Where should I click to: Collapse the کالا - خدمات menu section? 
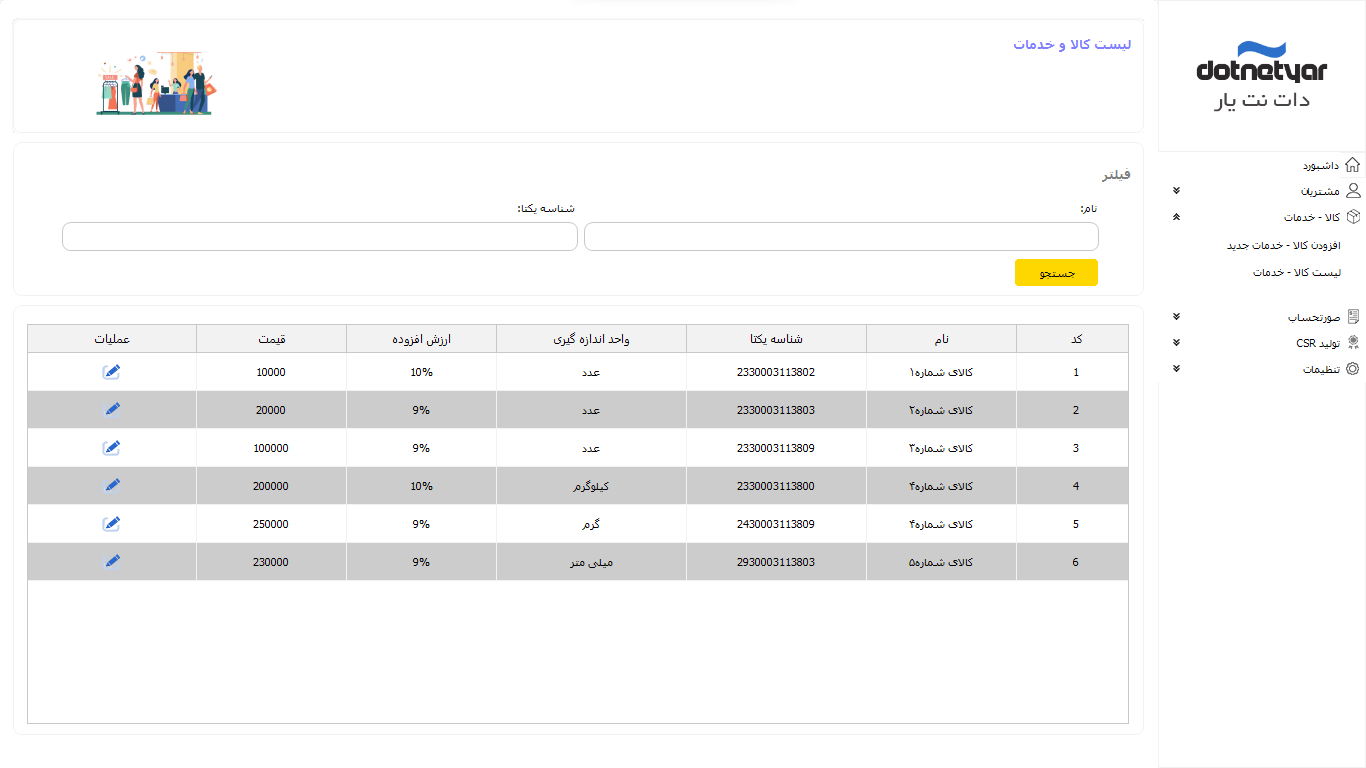point(1176,217)
